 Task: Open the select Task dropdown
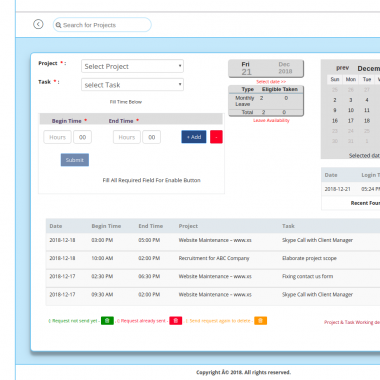pyautogui.click(x=132, y=85)
